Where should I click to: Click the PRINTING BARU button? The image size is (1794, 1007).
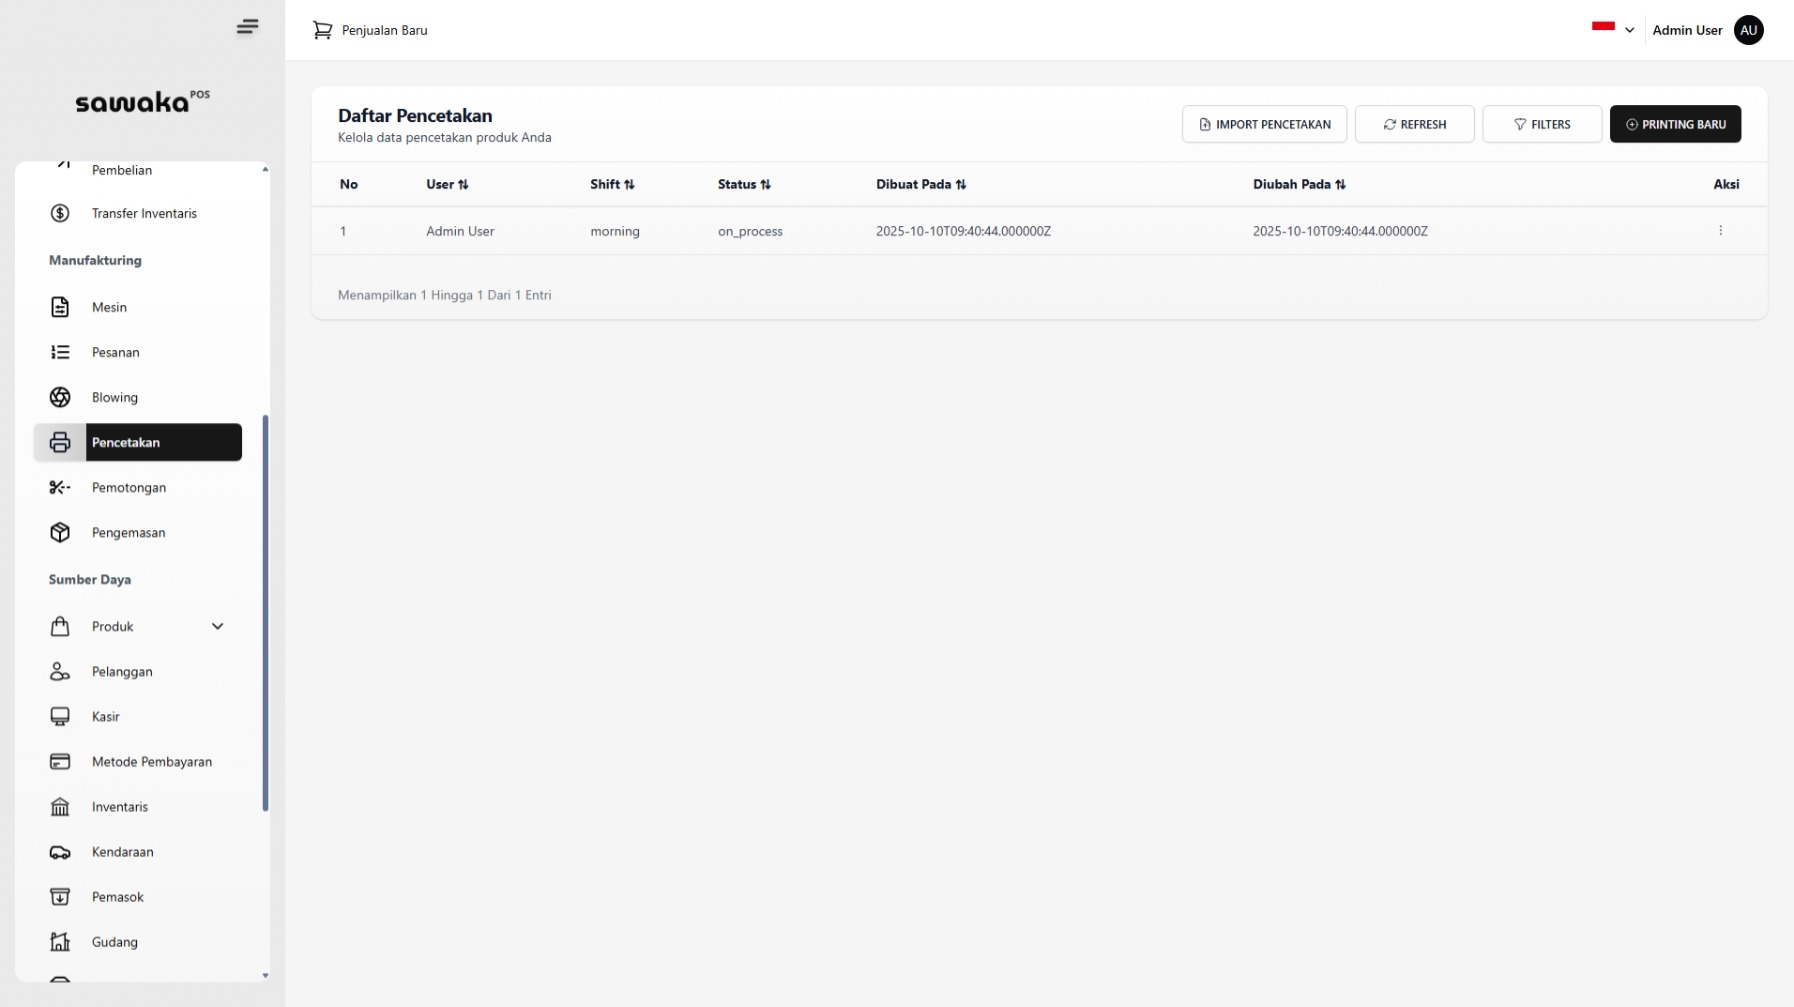tap(1676, 124)
